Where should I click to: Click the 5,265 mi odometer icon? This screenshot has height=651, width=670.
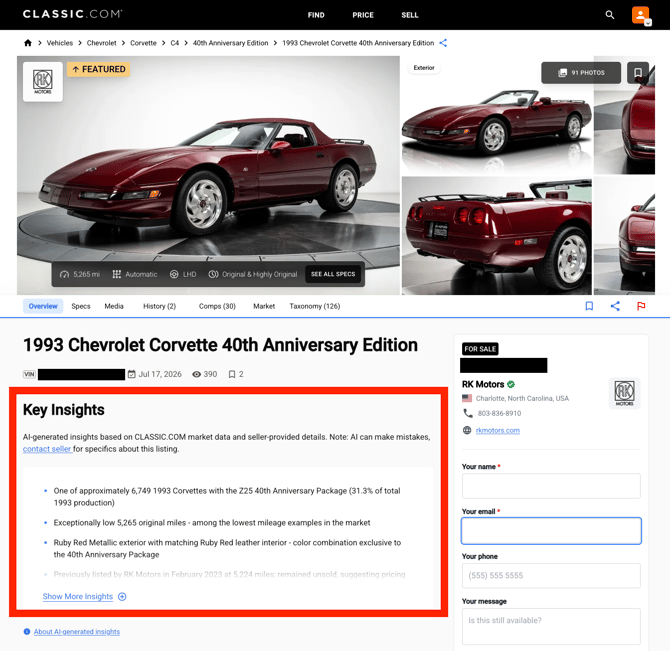coord(64,274)
